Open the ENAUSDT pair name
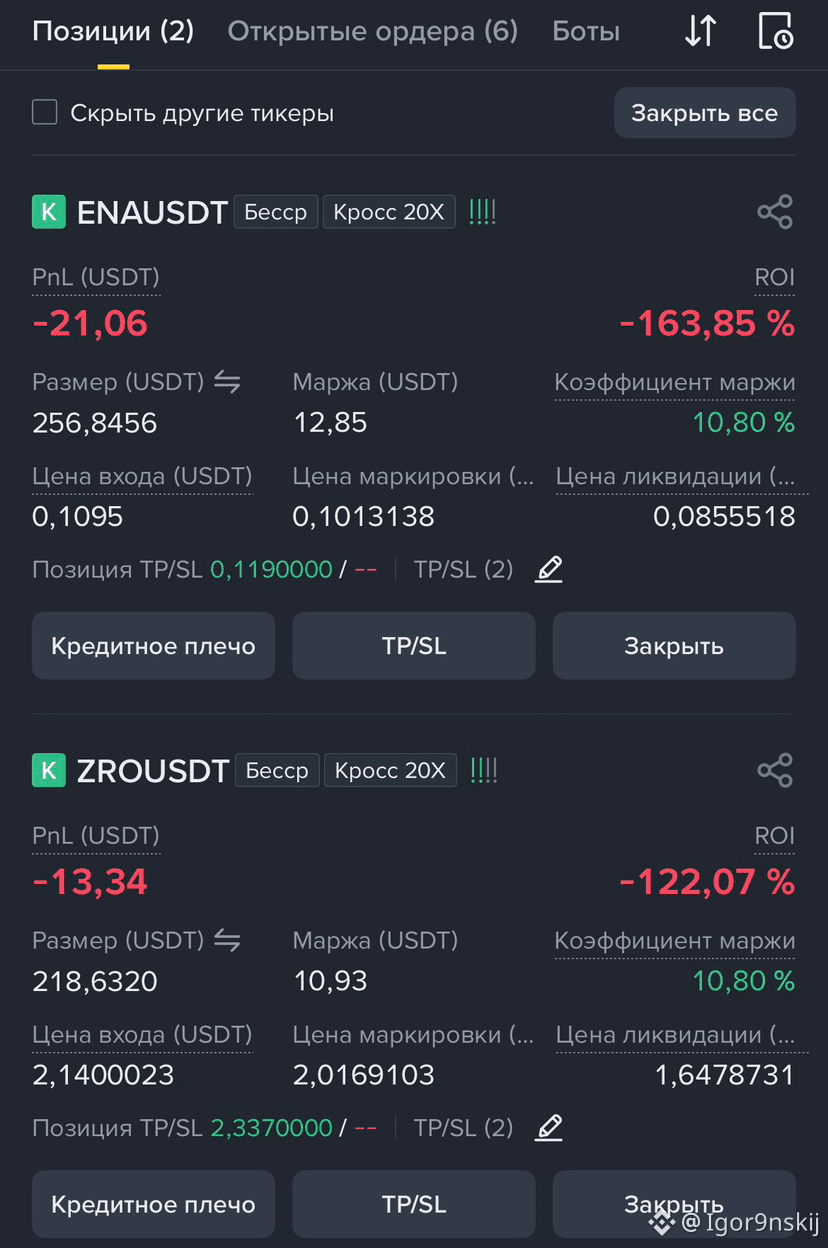828x1248 pixels. click(x=152, y=213)
